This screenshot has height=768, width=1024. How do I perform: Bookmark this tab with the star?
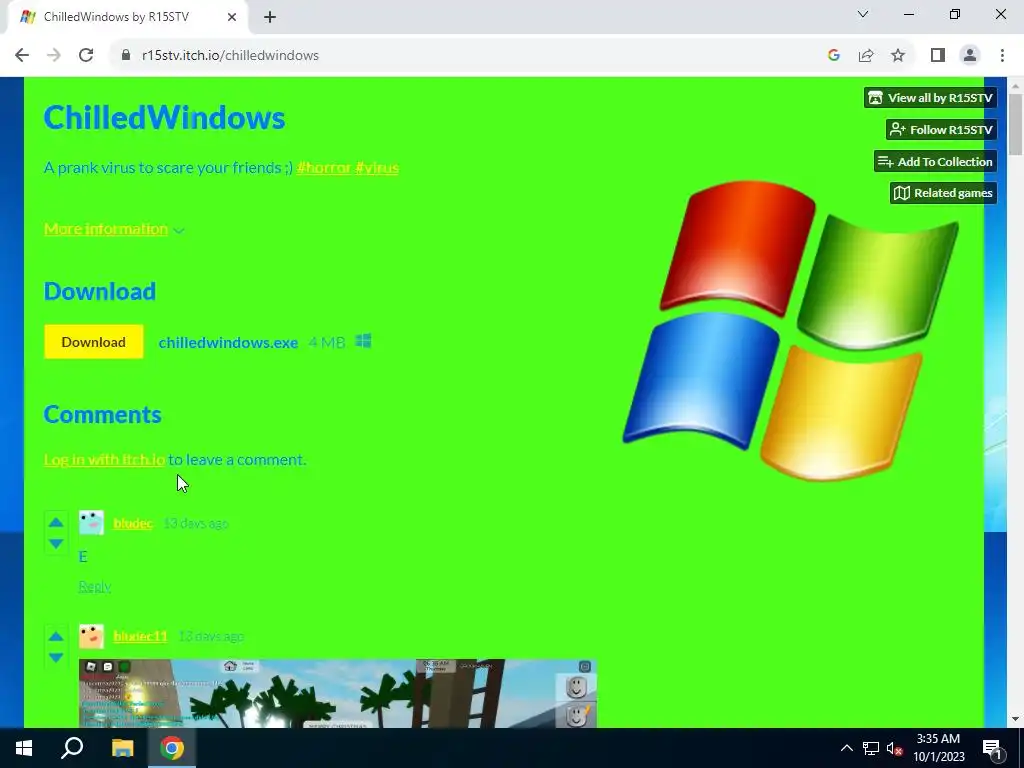(x=898, y=56)
